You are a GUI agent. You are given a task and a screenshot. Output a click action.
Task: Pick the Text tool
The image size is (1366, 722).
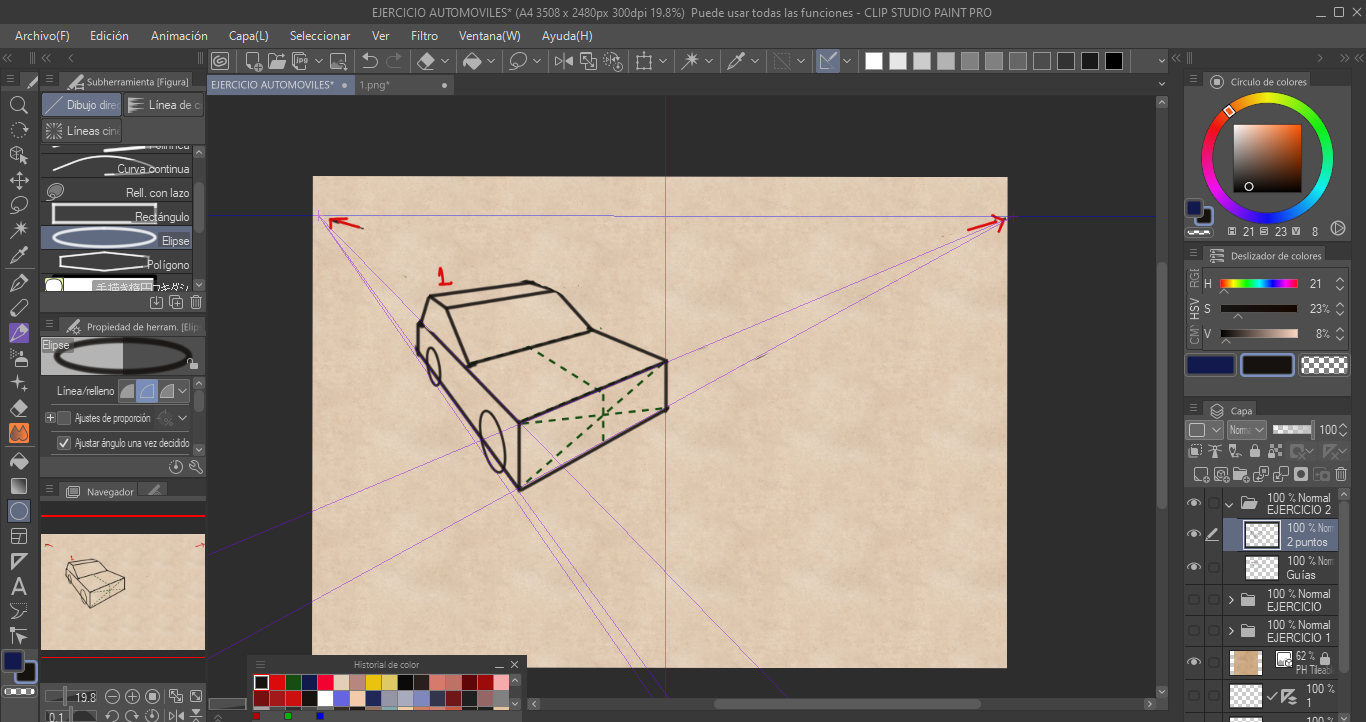[18, 587]
